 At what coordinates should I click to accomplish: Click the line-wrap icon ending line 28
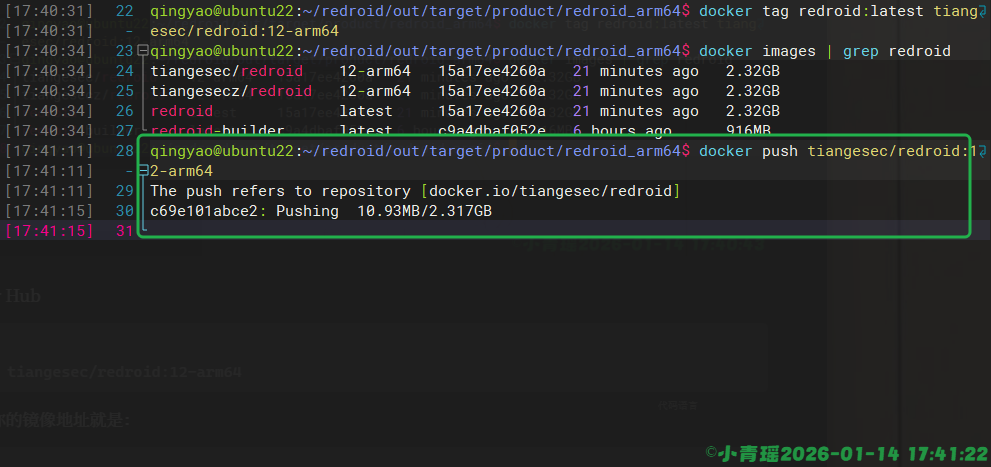tap(983, 151)
